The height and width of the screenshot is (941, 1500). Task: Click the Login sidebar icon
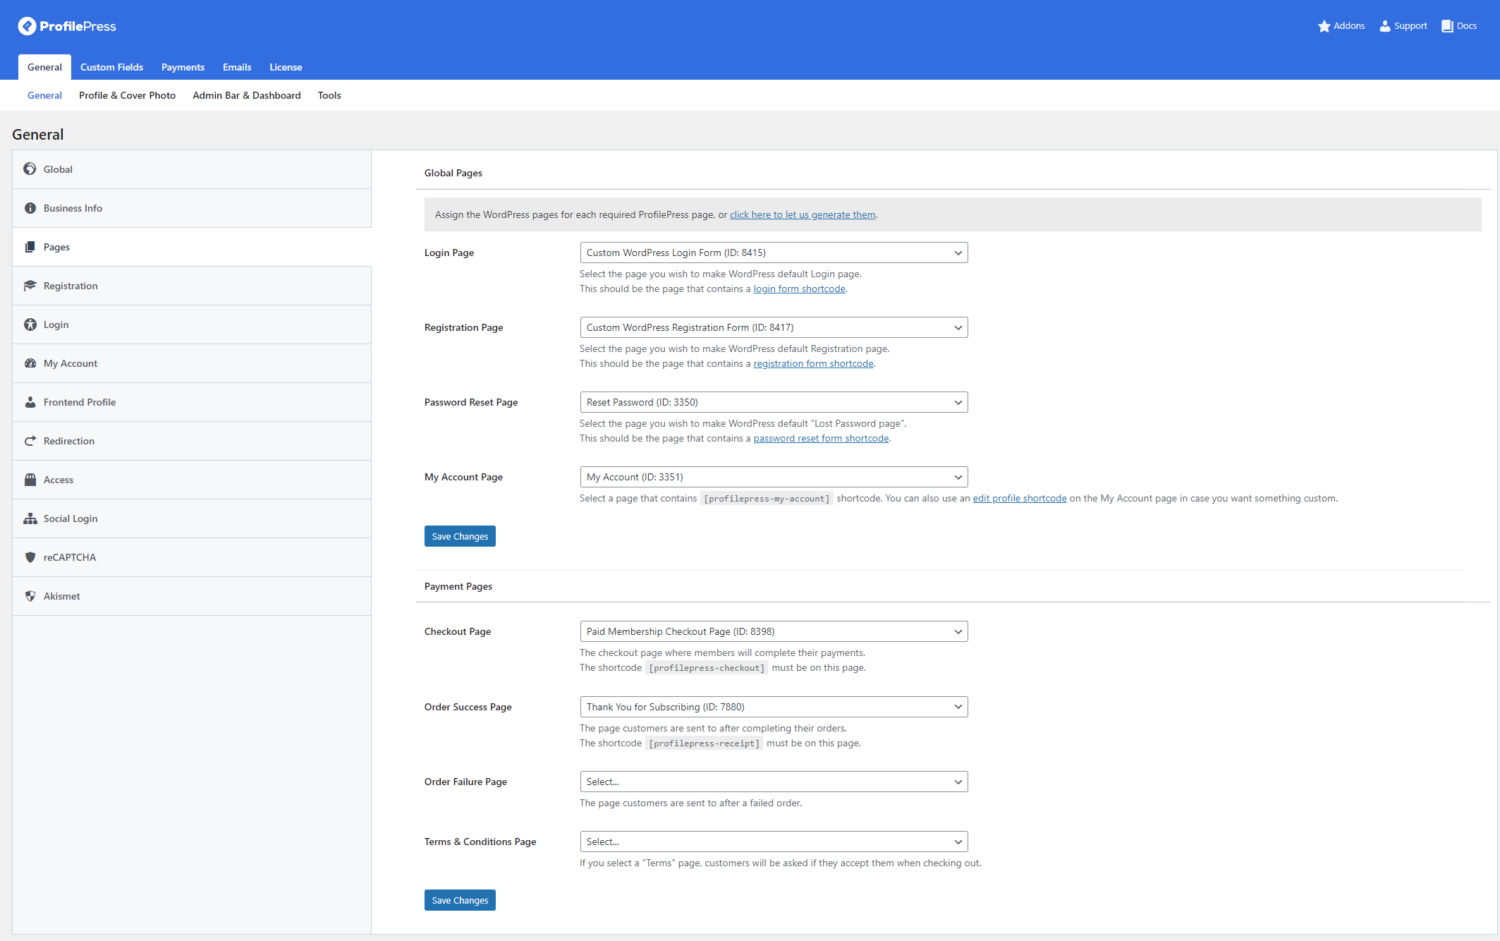(30, 325)
